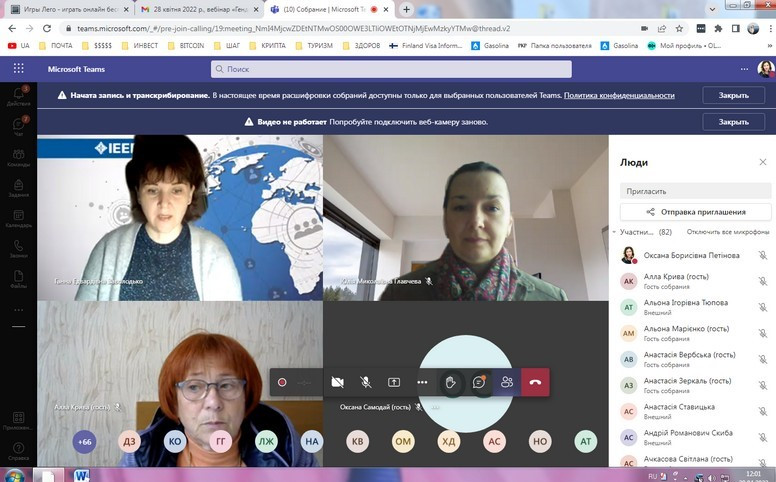The height and width of the screenshot is (482, 776).
Task: Open more actions menu in meeting toolbar
Action: 422,382
